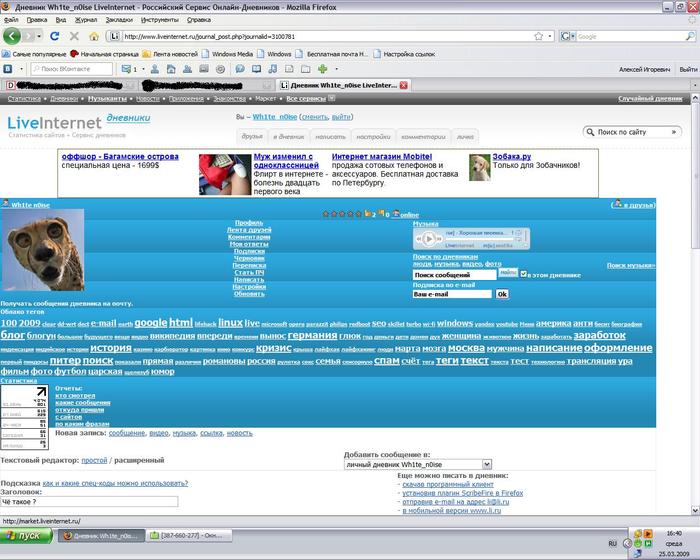
Task: Open the back/forward history dropdown arrow
Action: [39, 36]
